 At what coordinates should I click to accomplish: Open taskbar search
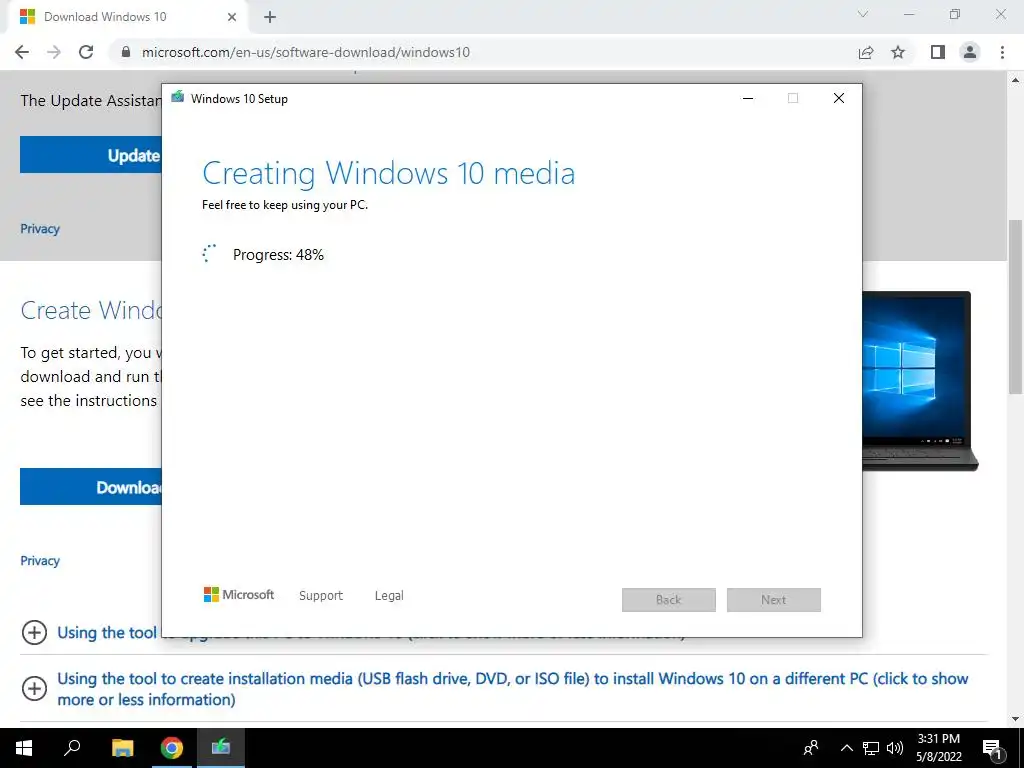(x=72, y=748)
